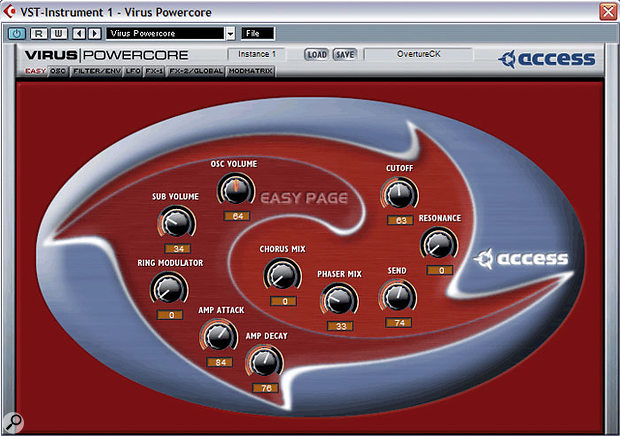Click the SAVE patch button
Screen dimensions: 620x436
click(345, 55)
